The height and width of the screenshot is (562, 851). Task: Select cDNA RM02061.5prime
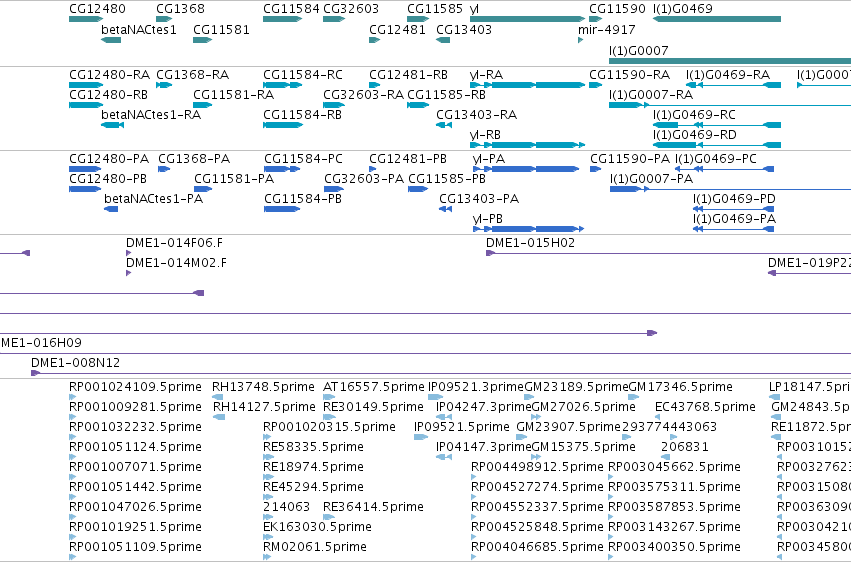click(315, 546)
